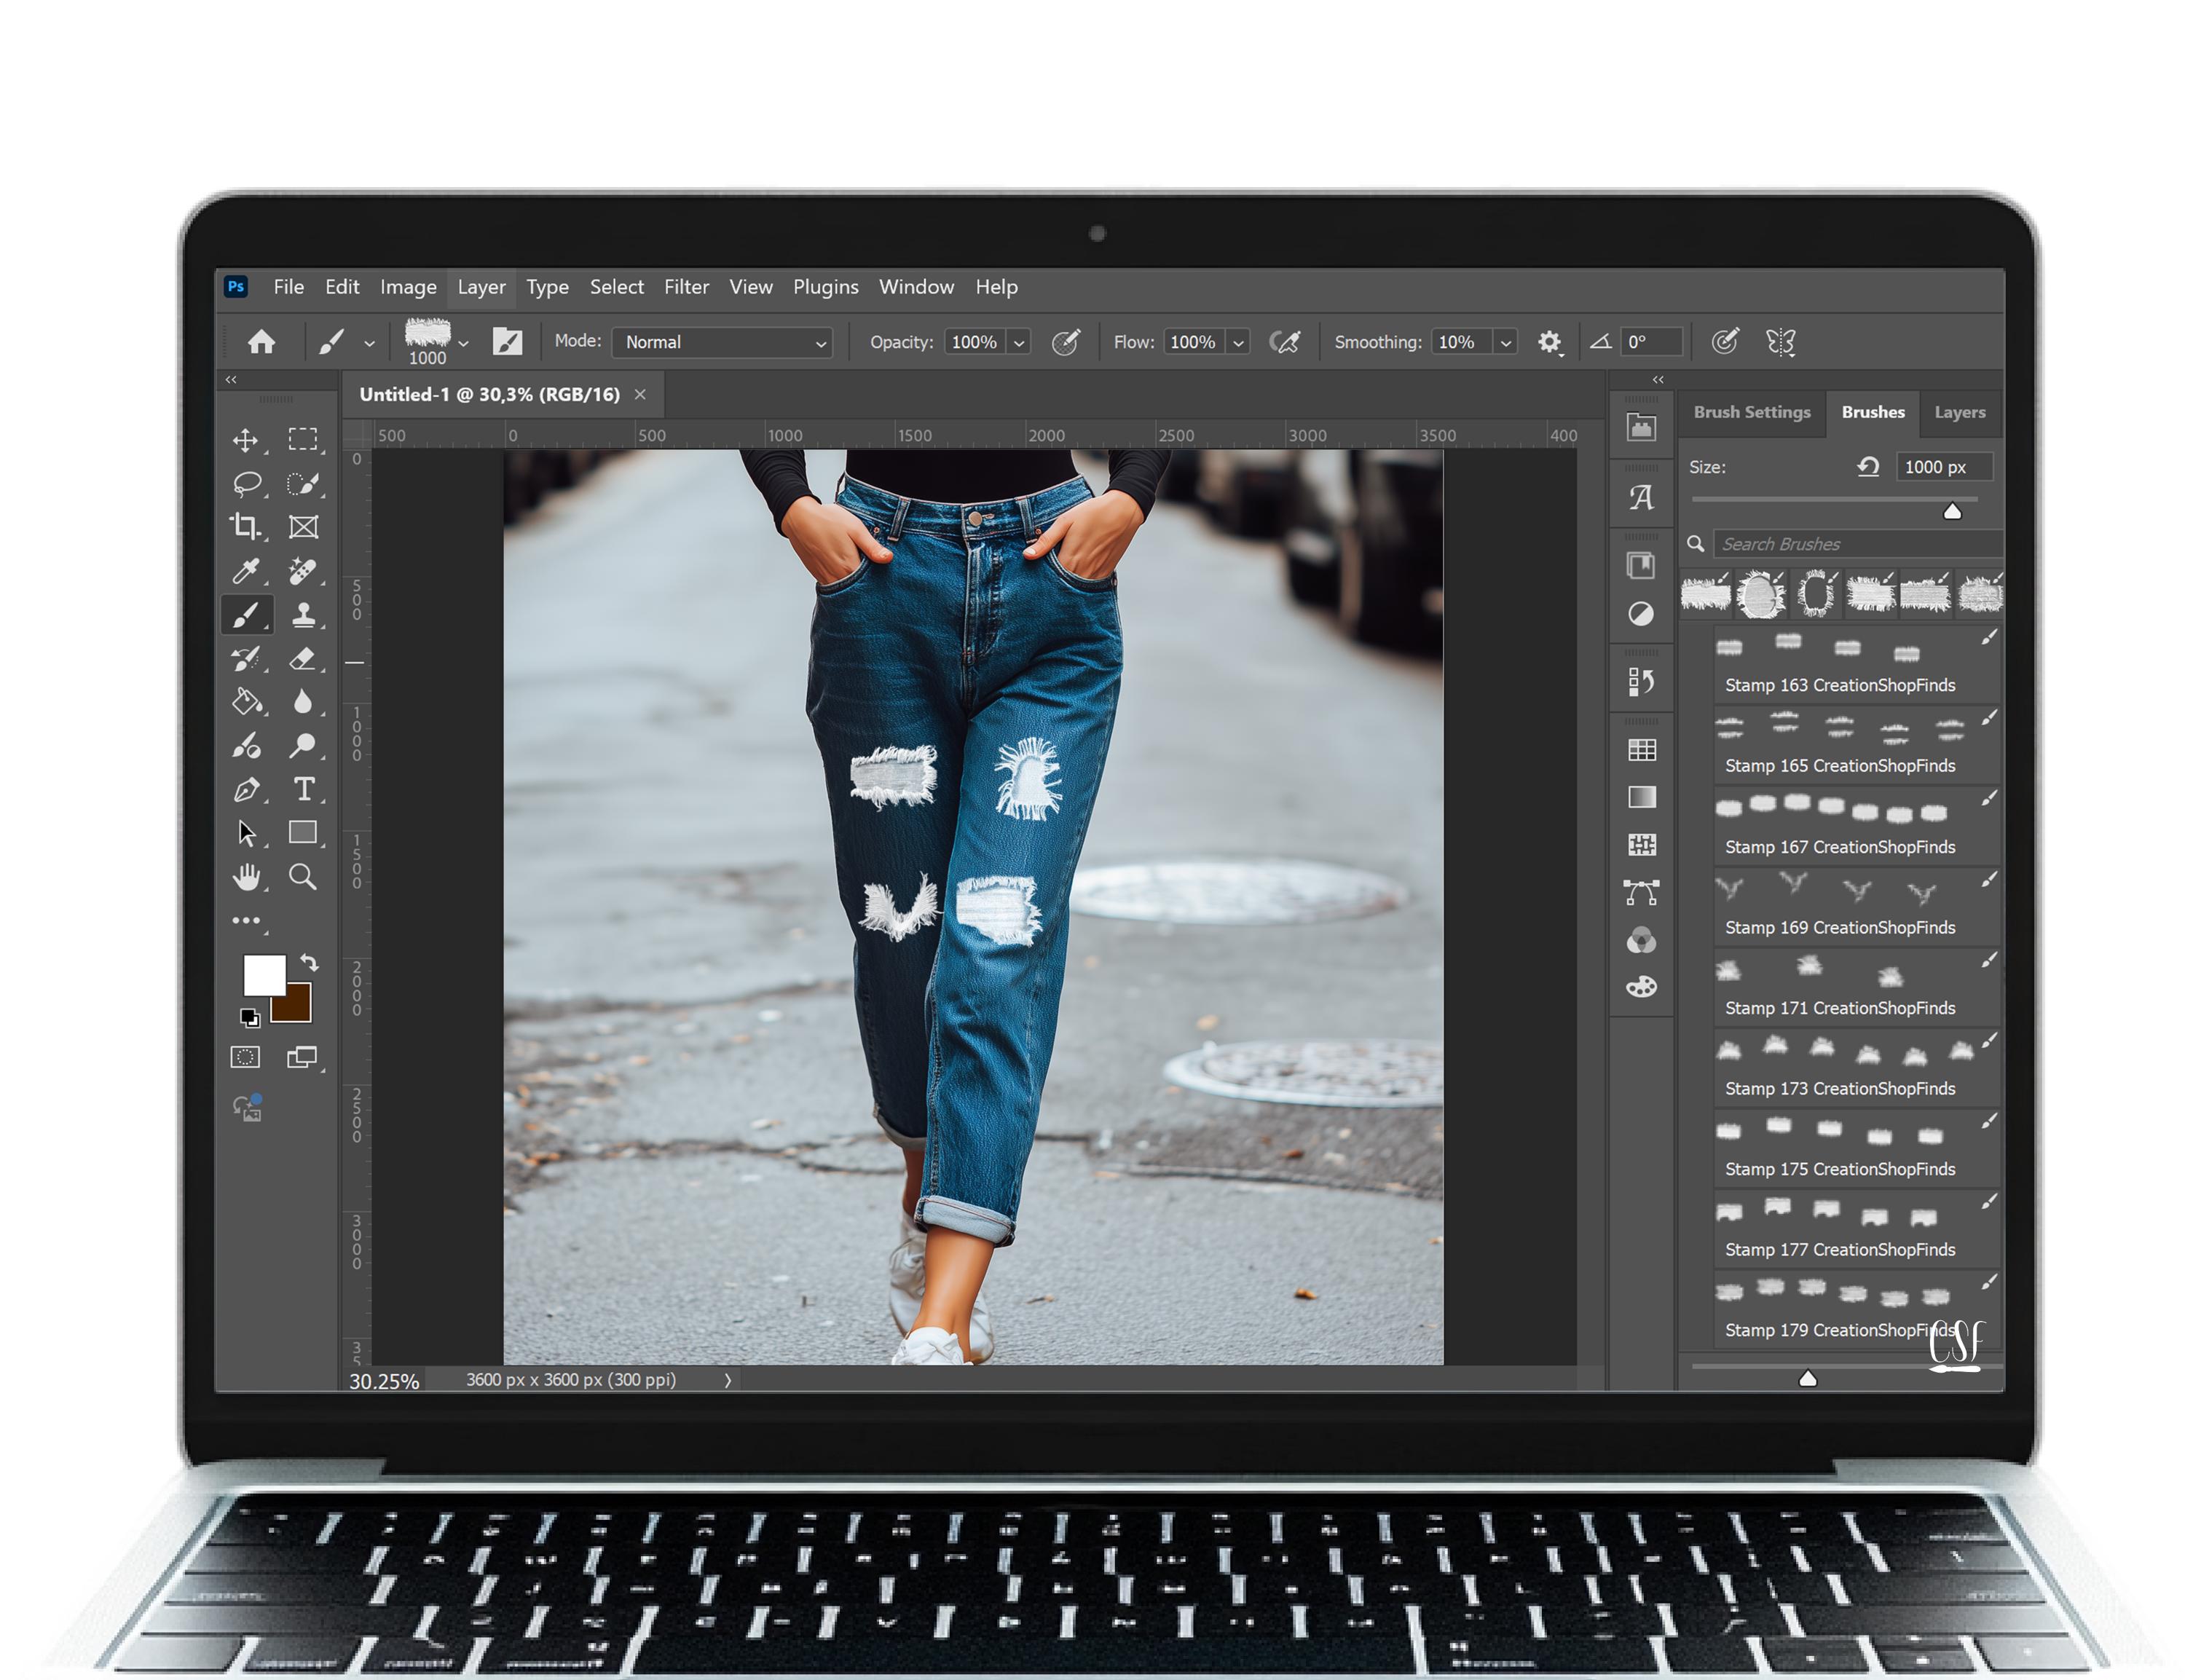Viewport: 2185px width, 1680px height.
Task: Switch to the Brush Settings tab
Action: (x=1751, y=412)
